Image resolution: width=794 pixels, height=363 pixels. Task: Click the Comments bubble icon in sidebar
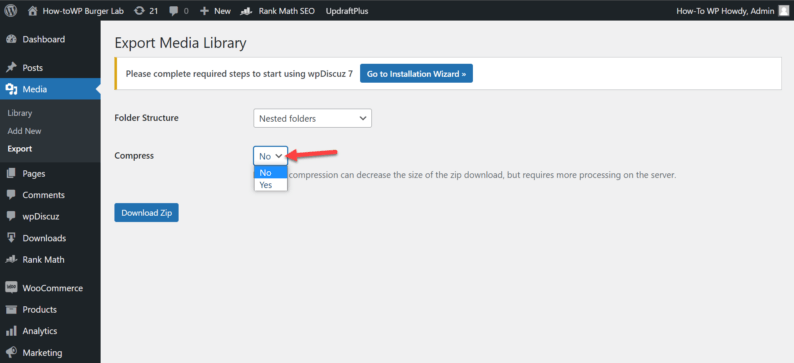[11, 195]
